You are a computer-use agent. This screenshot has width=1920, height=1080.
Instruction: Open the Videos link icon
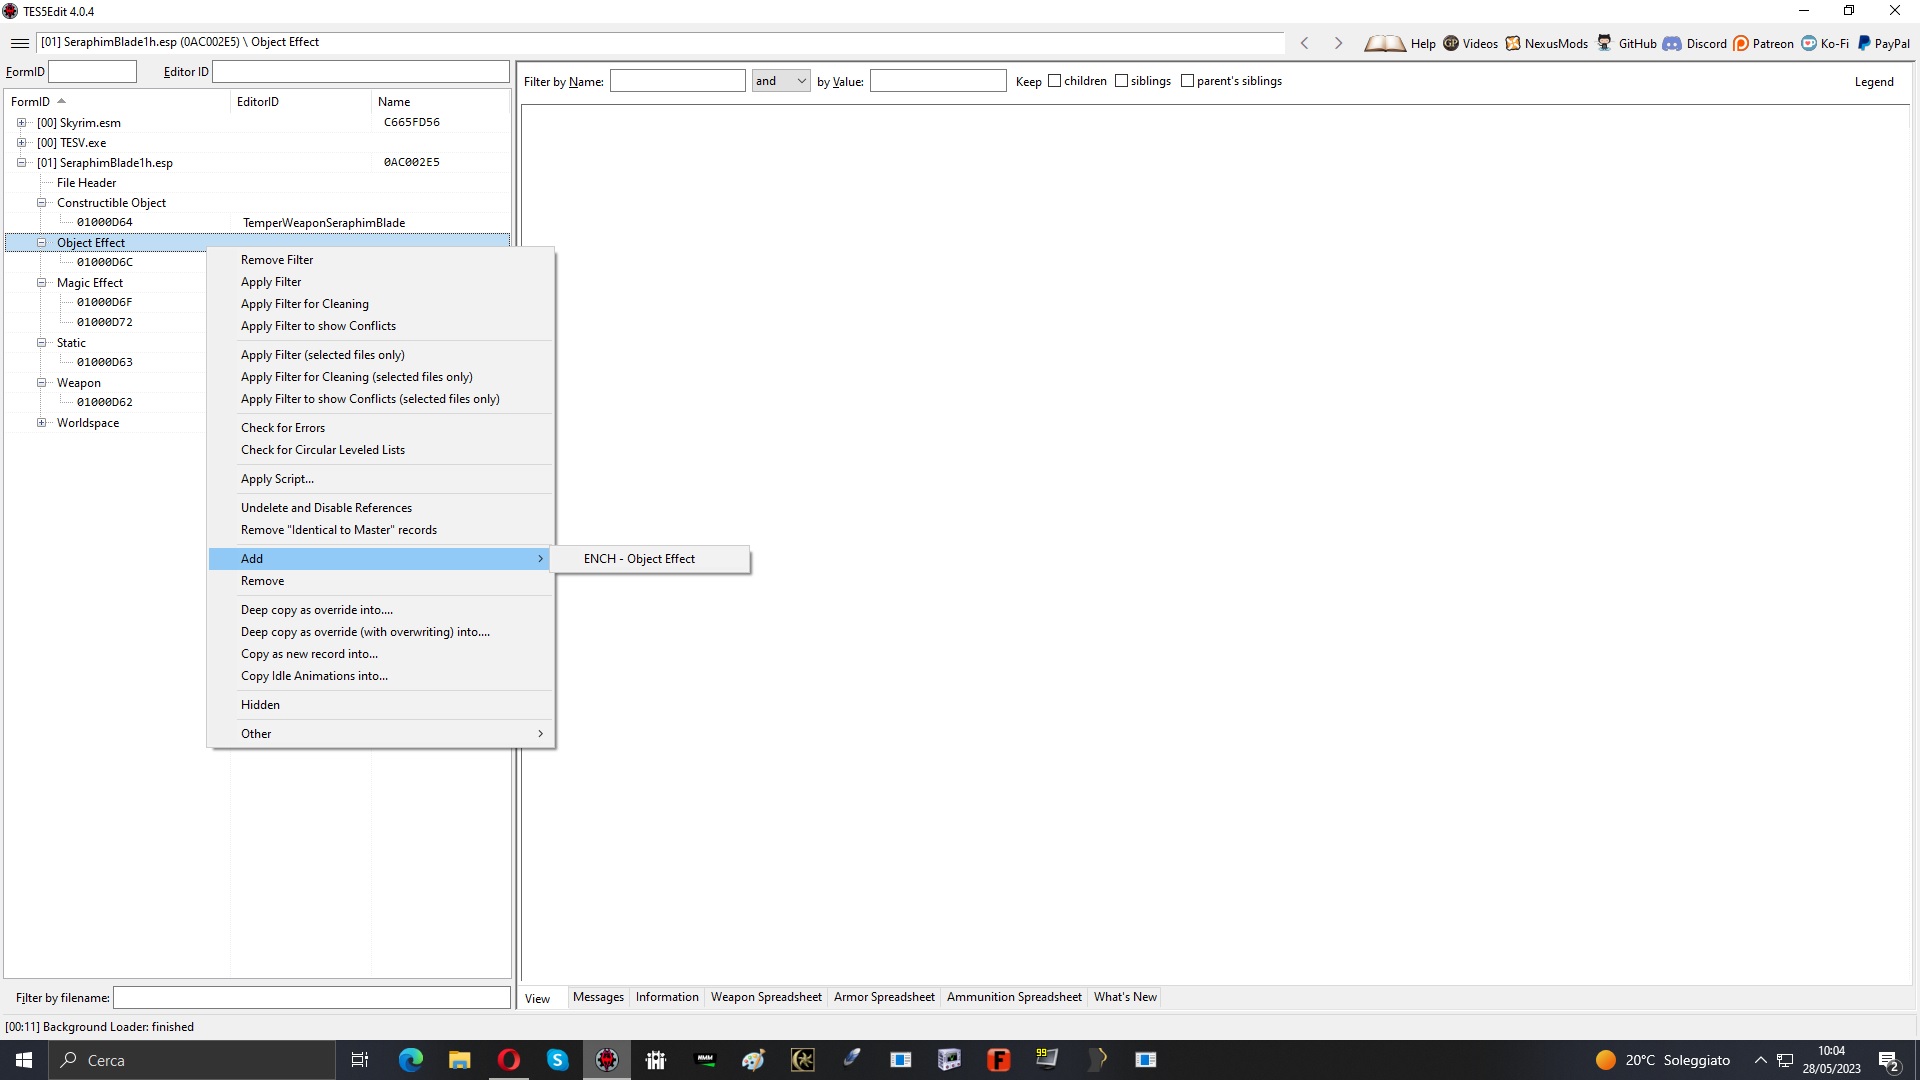click(1451, 43)
